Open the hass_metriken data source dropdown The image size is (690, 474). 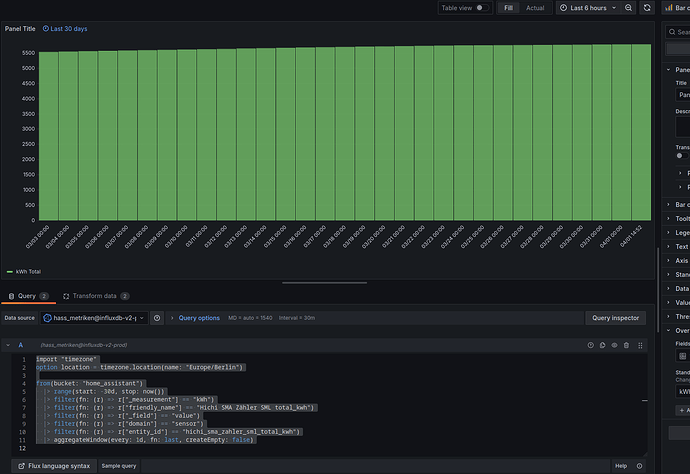95,318
